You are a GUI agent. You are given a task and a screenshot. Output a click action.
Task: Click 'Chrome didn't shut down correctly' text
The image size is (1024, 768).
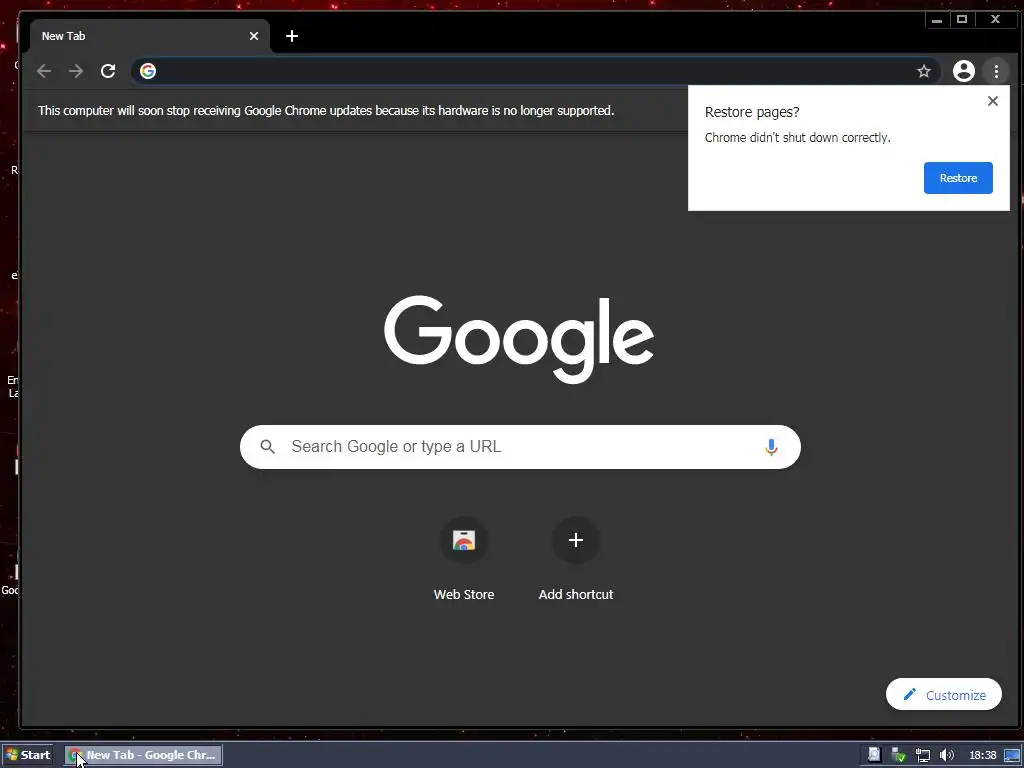point(797,138)
